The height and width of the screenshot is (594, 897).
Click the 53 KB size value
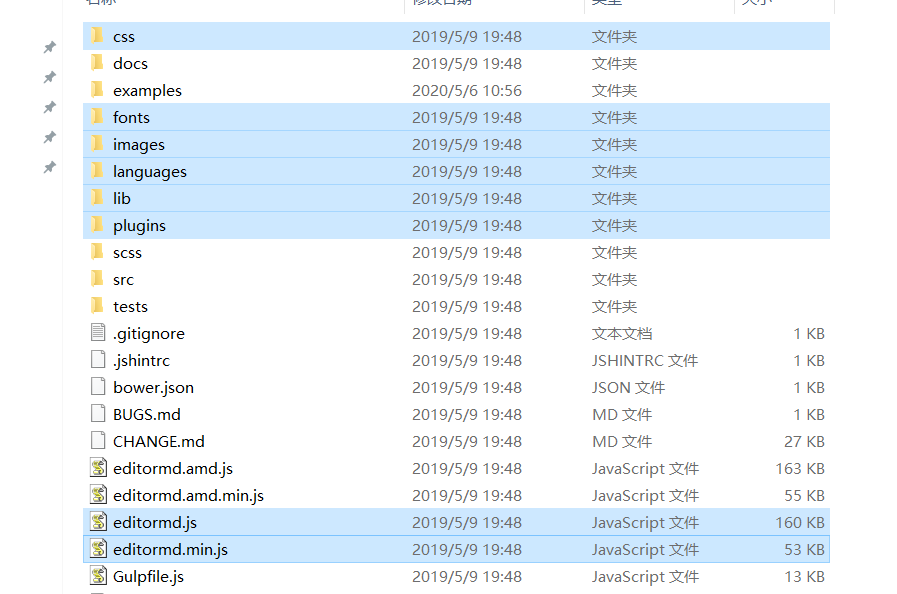[x=804, y=549]
